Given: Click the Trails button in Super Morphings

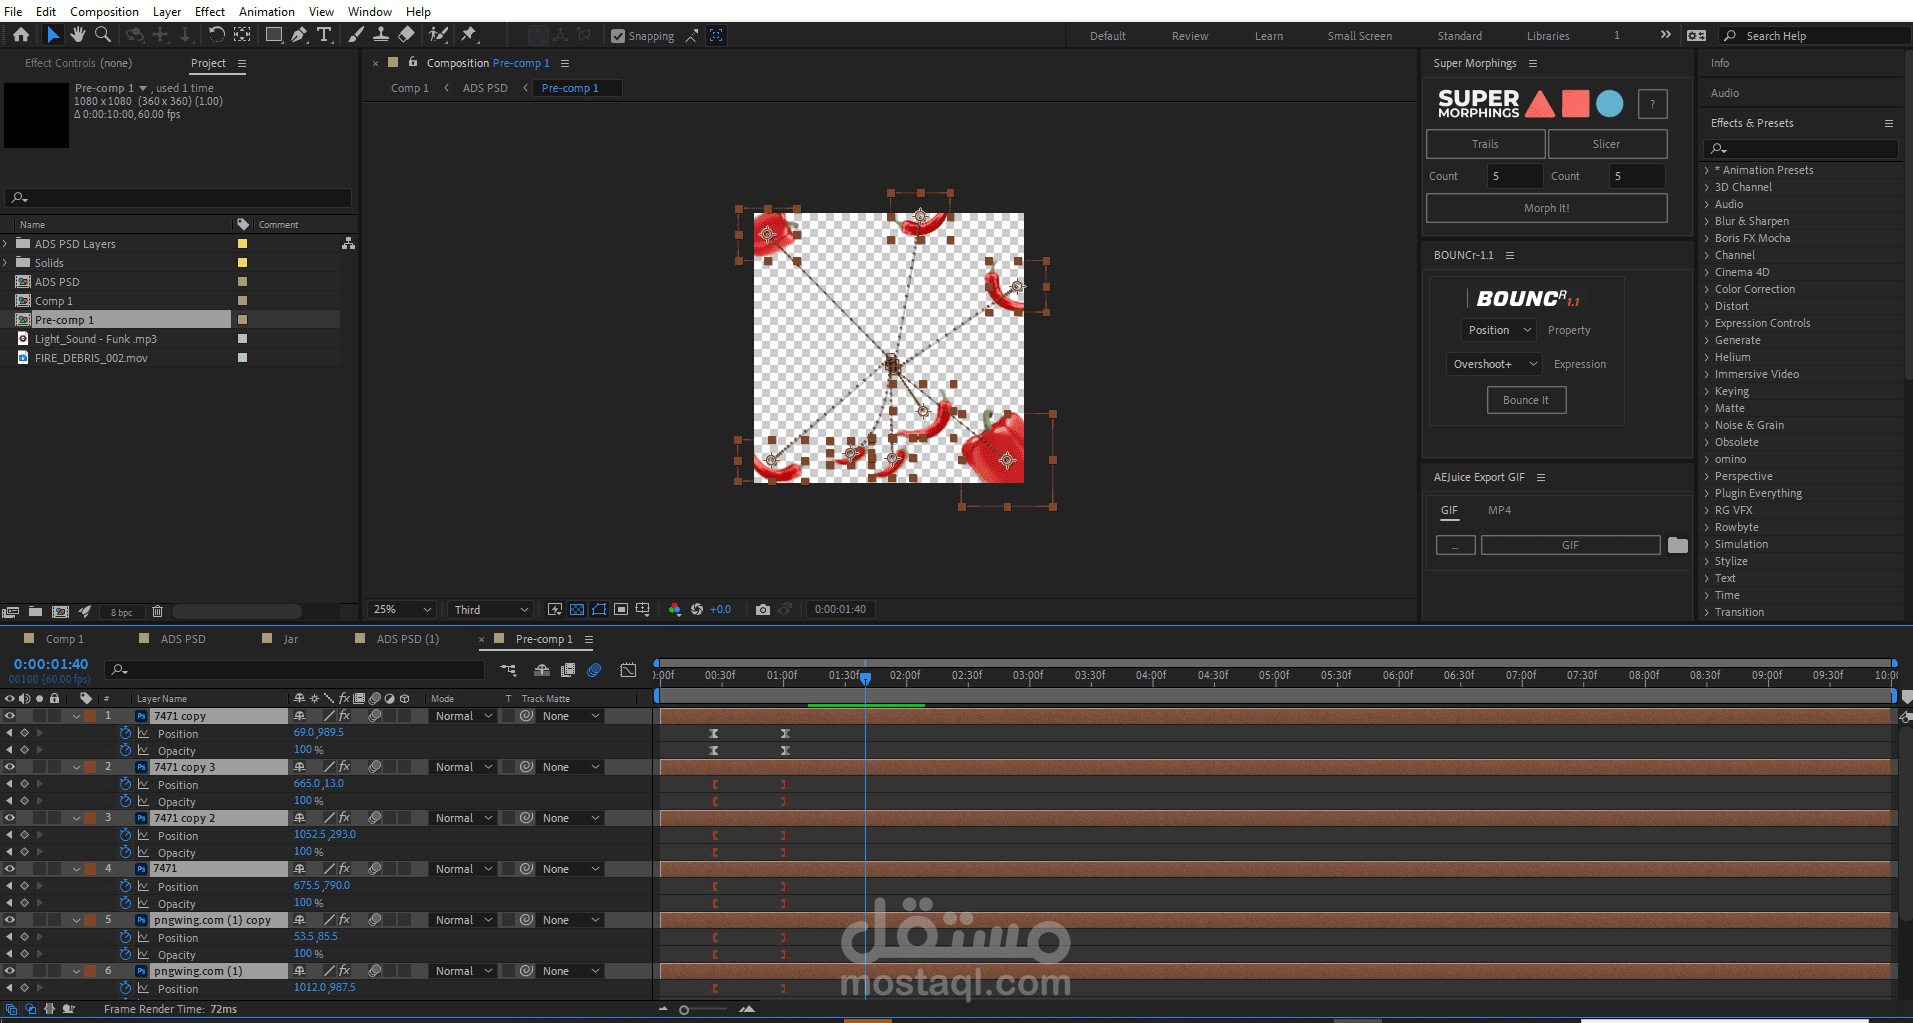Looking at the screenshot, I should (x=1485, y=144).
